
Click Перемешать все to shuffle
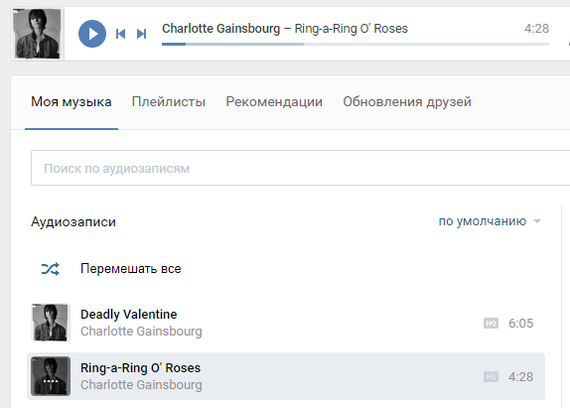(x=131, y=269)
